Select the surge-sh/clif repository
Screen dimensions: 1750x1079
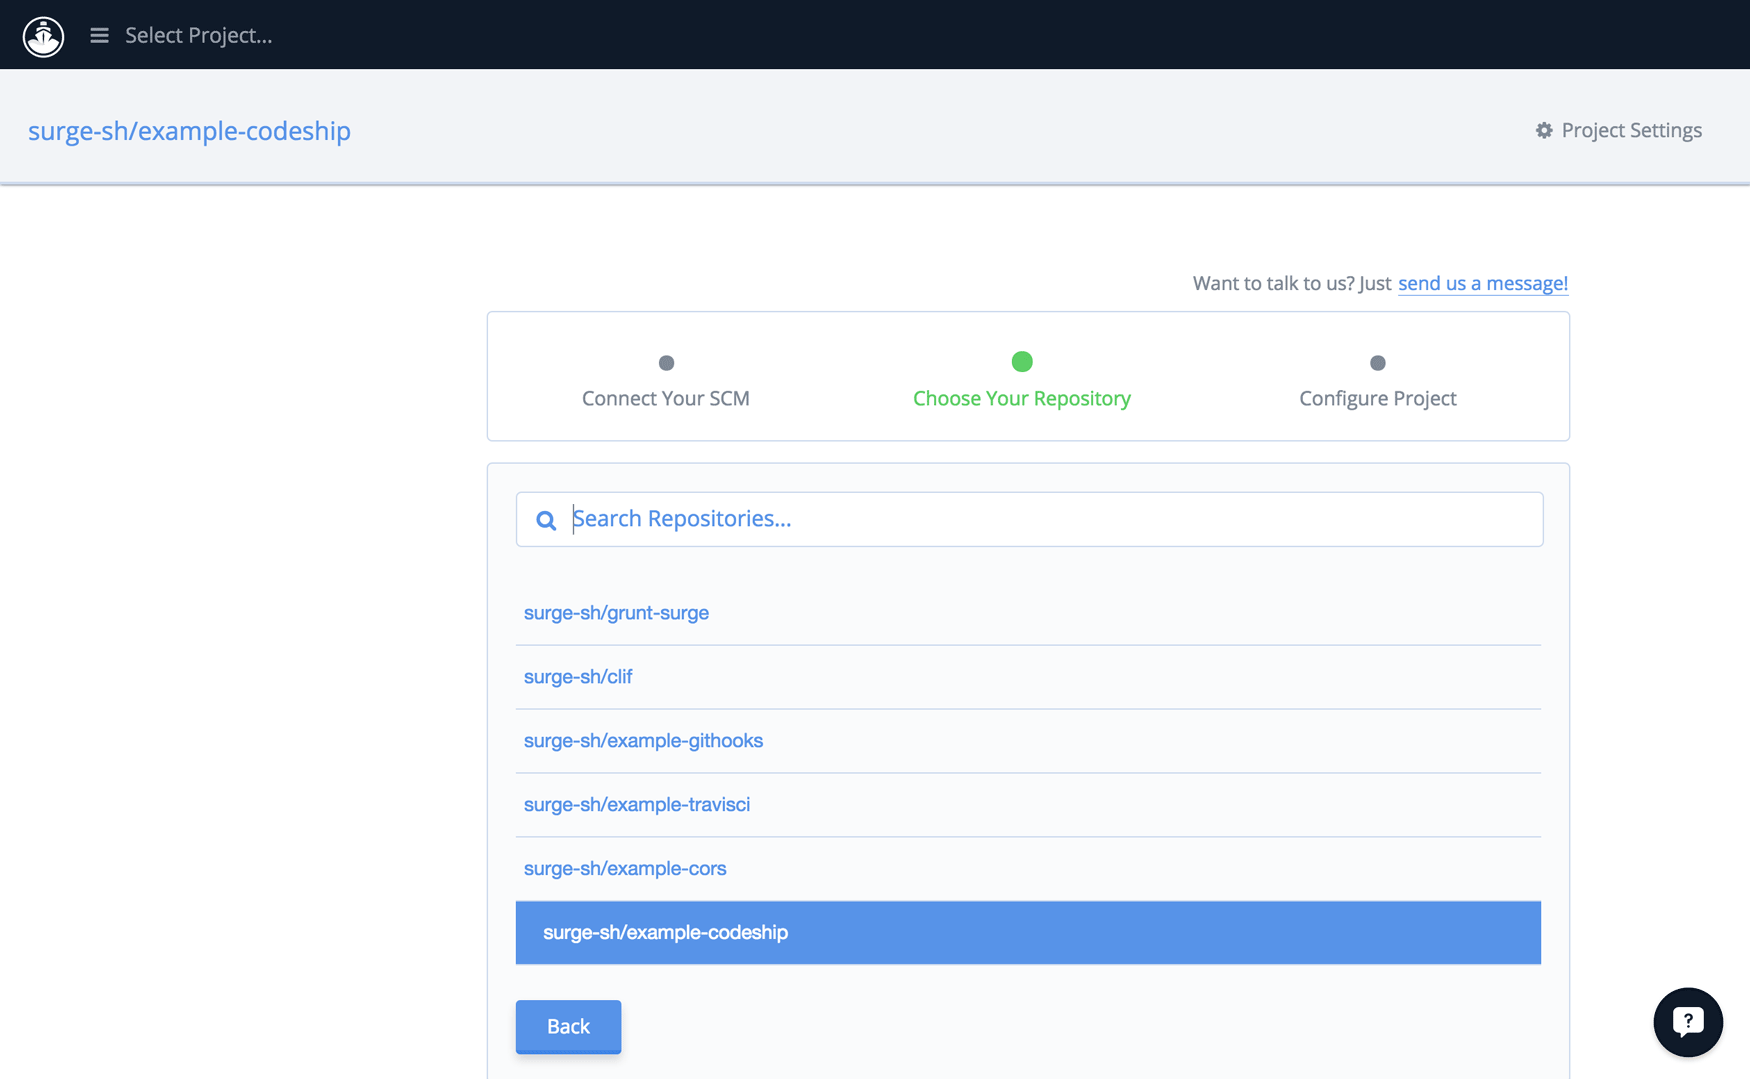pos(1028,677)
